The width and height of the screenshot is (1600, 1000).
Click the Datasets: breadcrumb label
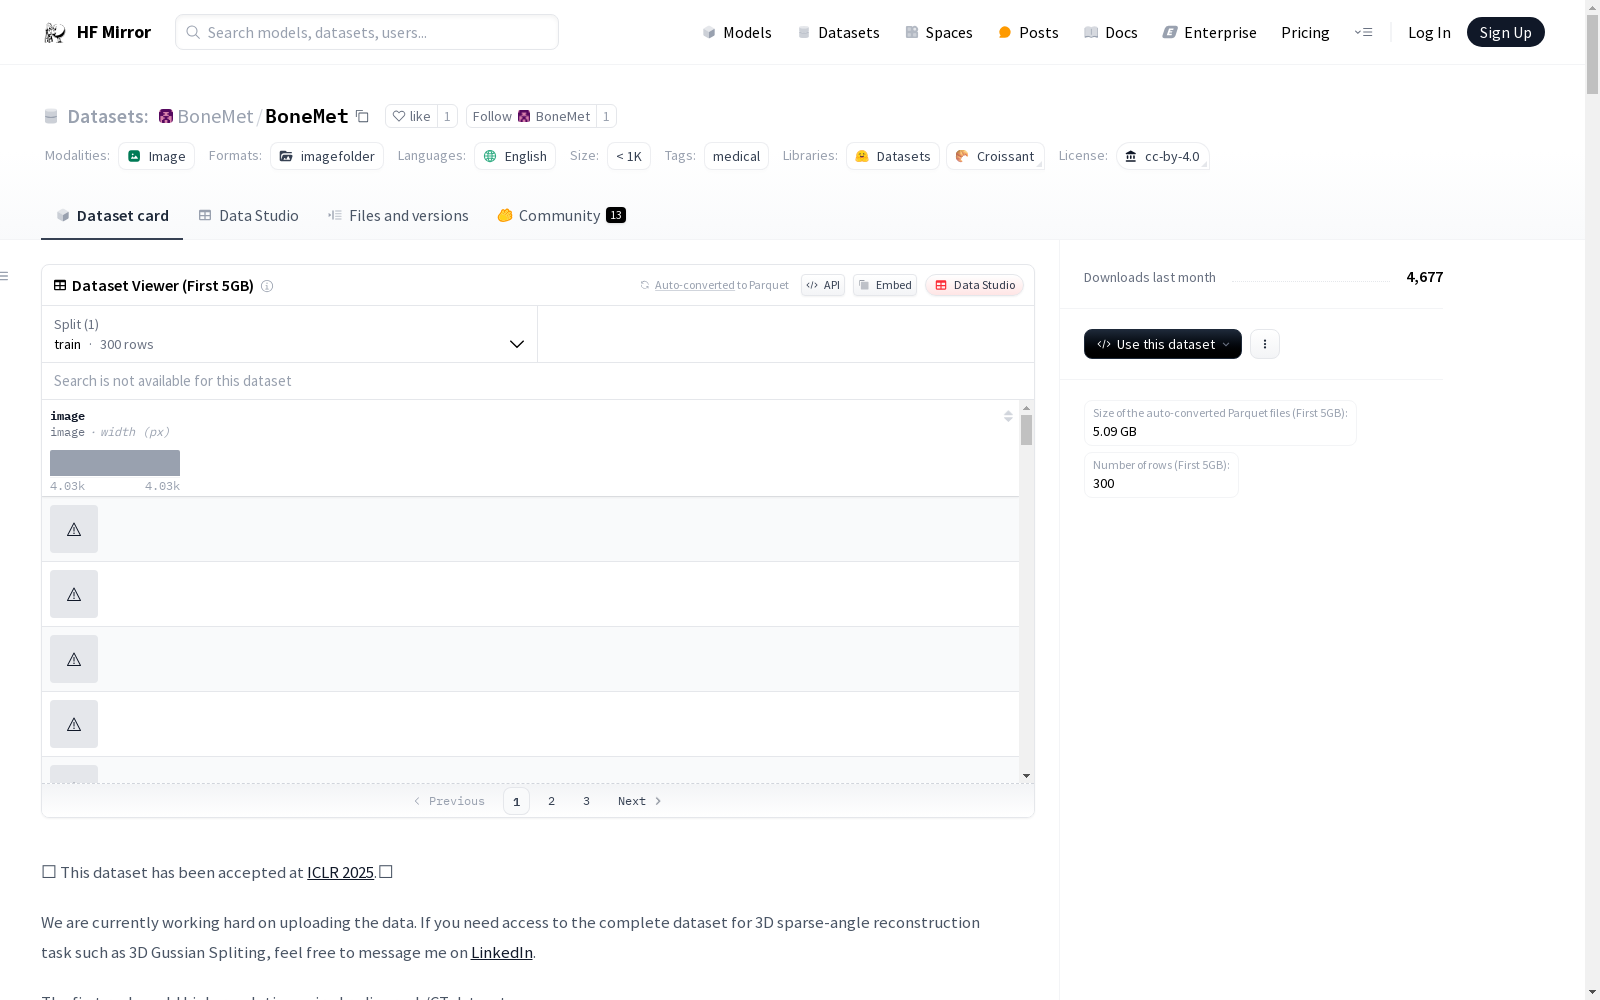(x=107, y=117)
